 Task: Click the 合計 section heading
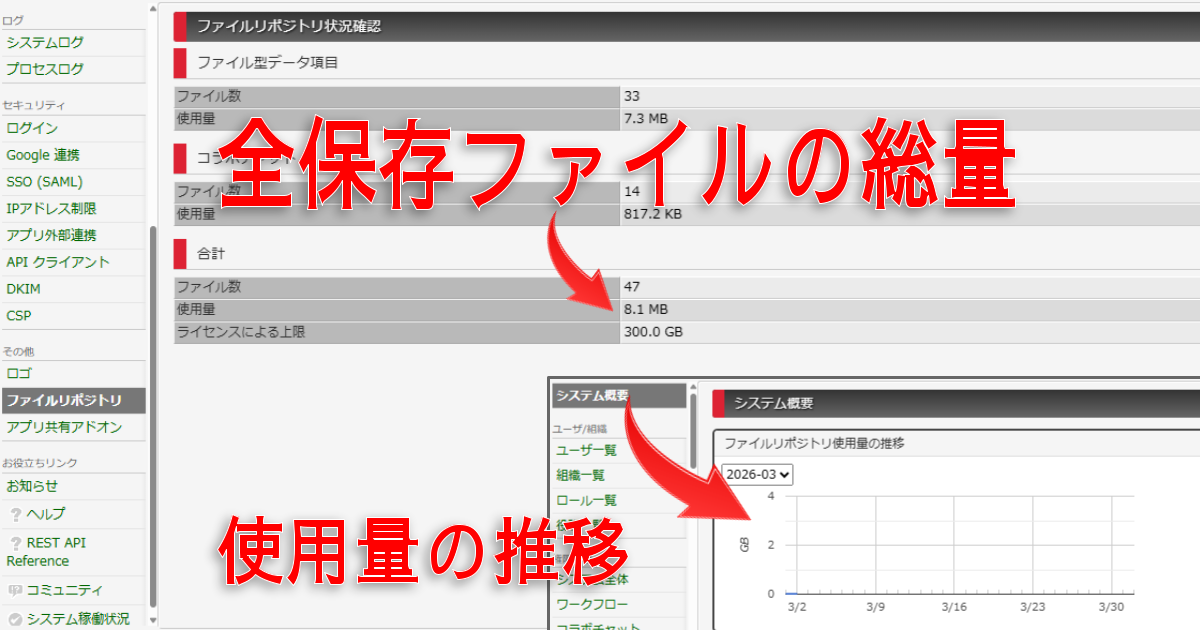(211, 254)
